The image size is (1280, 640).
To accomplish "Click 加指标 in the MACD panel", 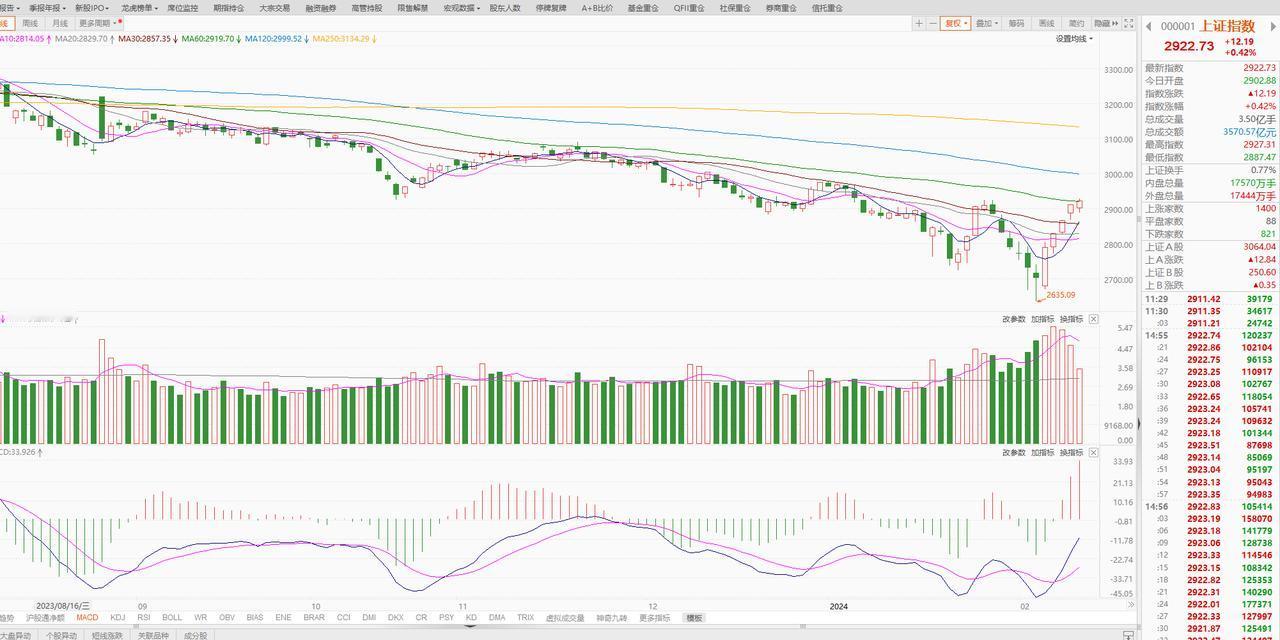I will pyautogui.click(x=1043, y=453).
